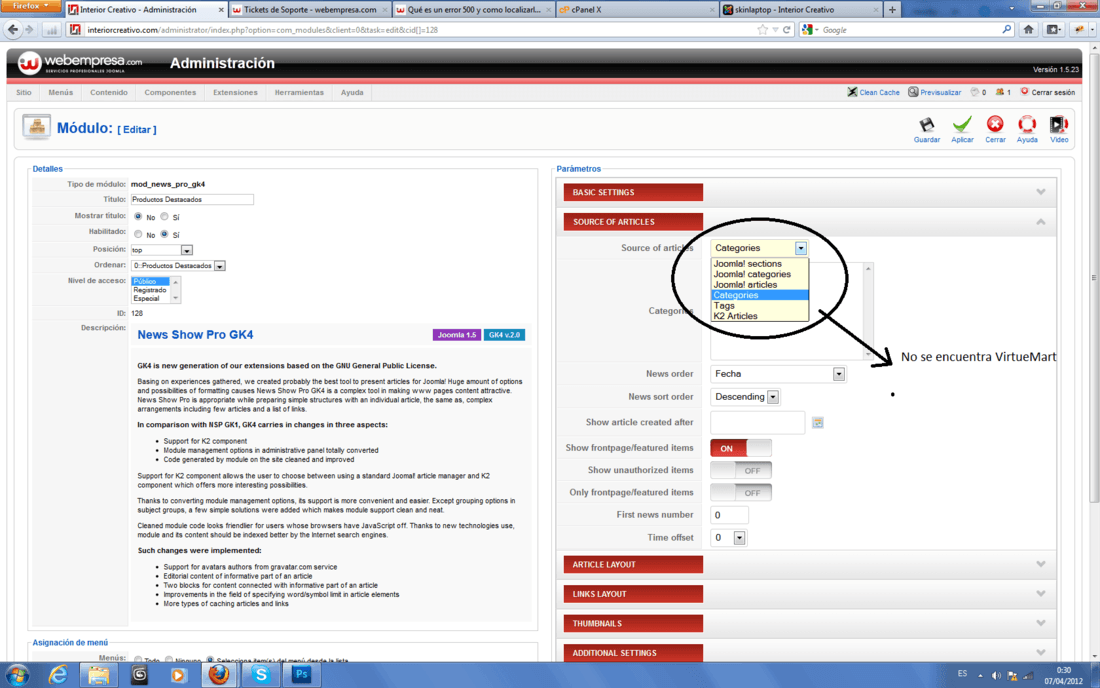Screen dimensions: 1100x688
Task: Click the Firefox menu button
Action: 30,6
